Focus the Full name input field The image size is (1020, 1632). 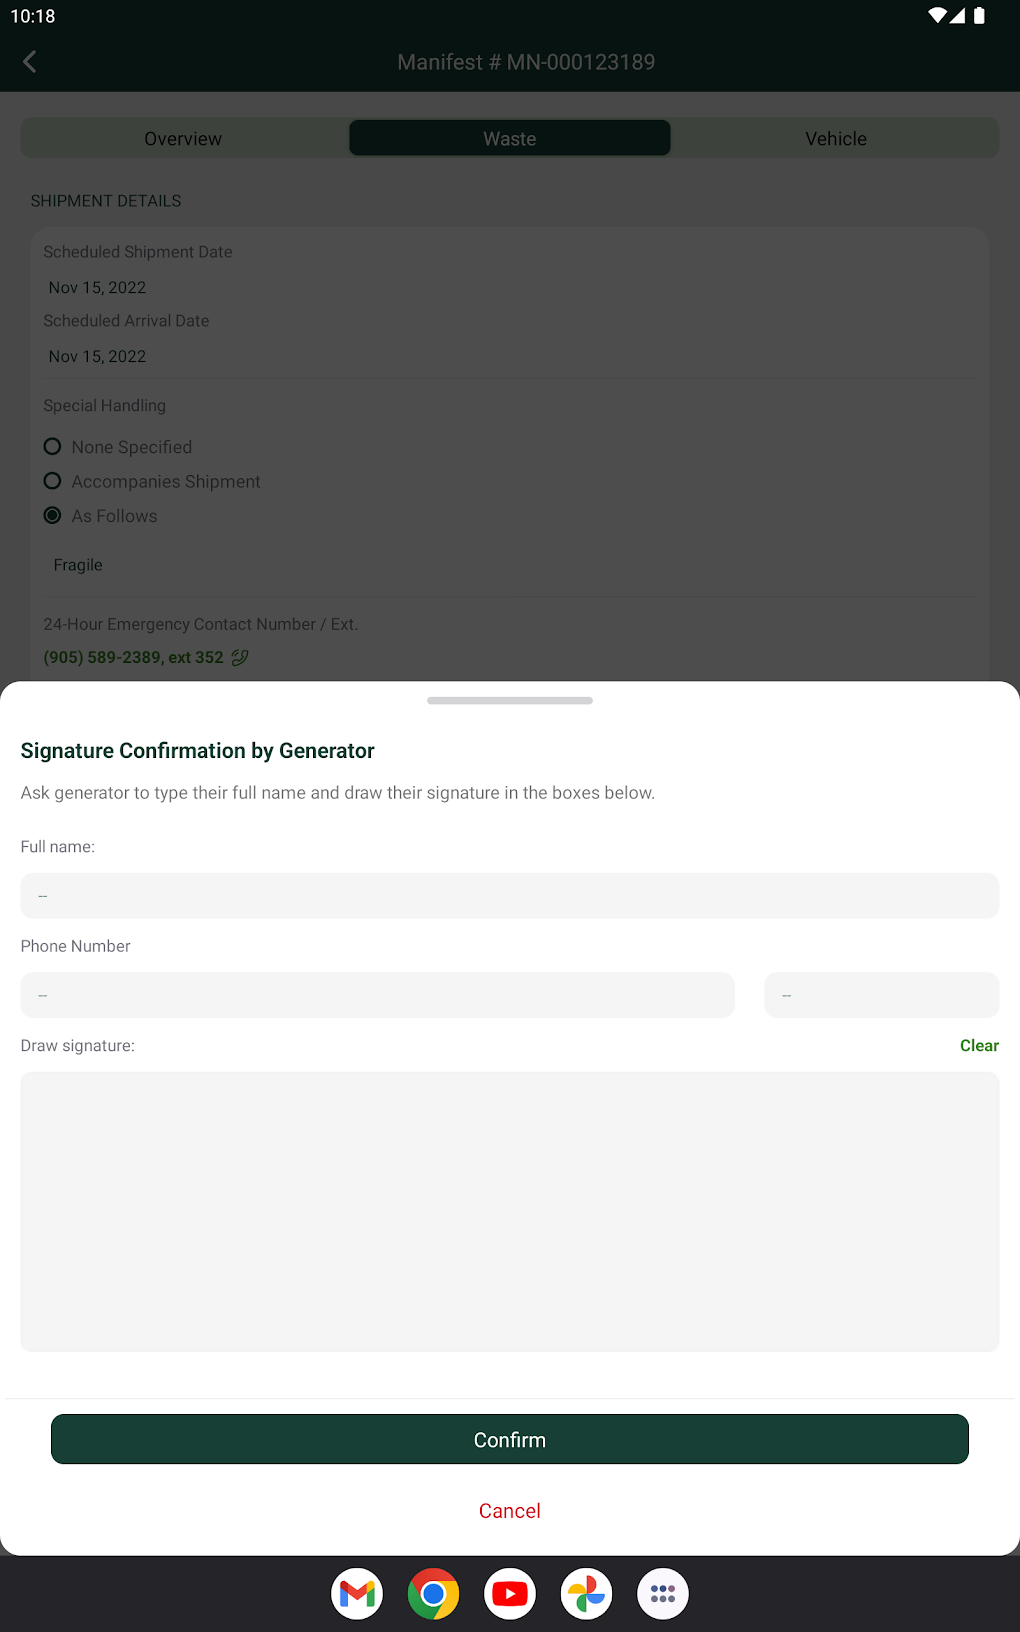(510, 896)
